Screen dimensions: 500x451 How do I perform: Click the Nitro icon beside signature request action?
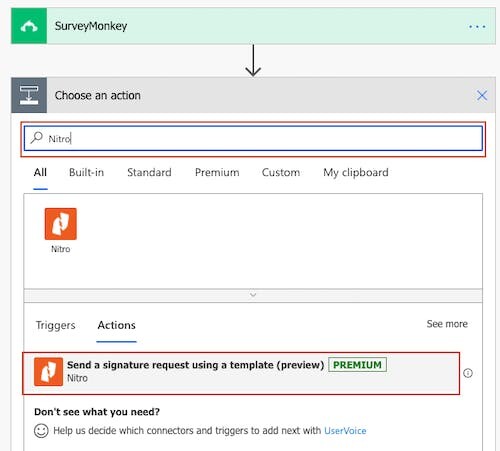pyautogui.click(x=48, y=372)
